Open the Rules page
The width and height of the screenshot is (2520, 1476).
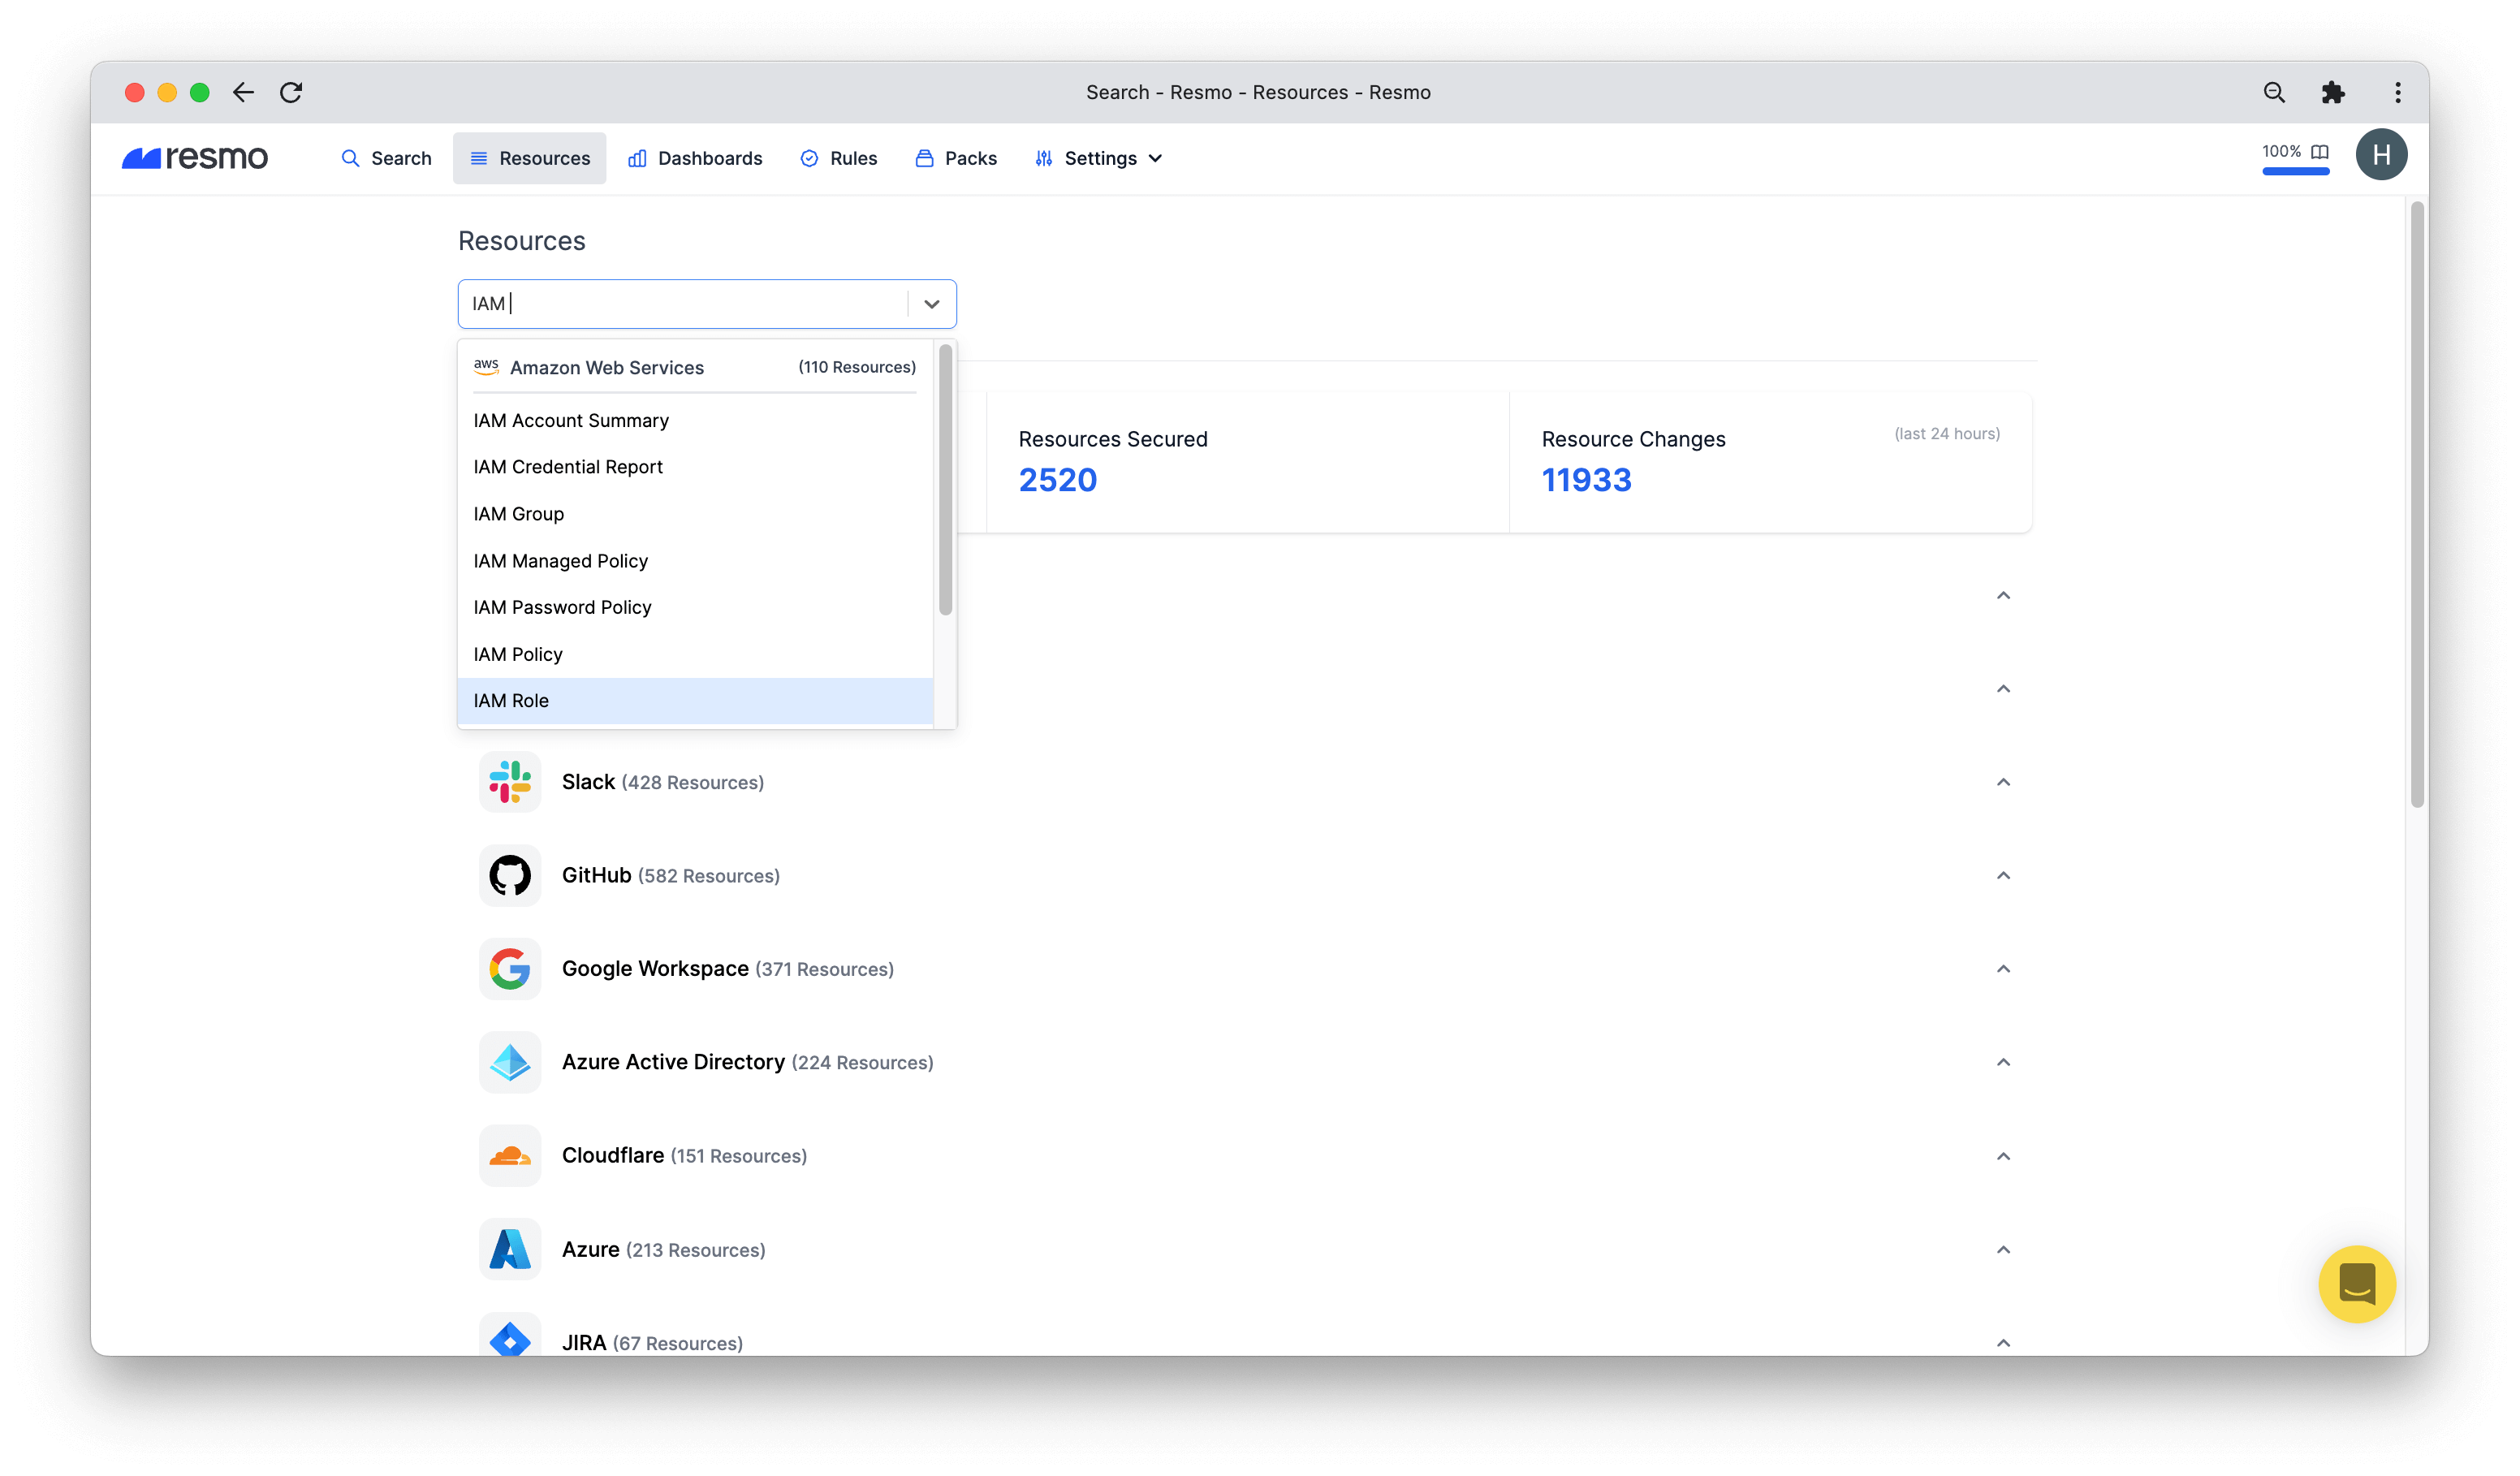(838, 158)
